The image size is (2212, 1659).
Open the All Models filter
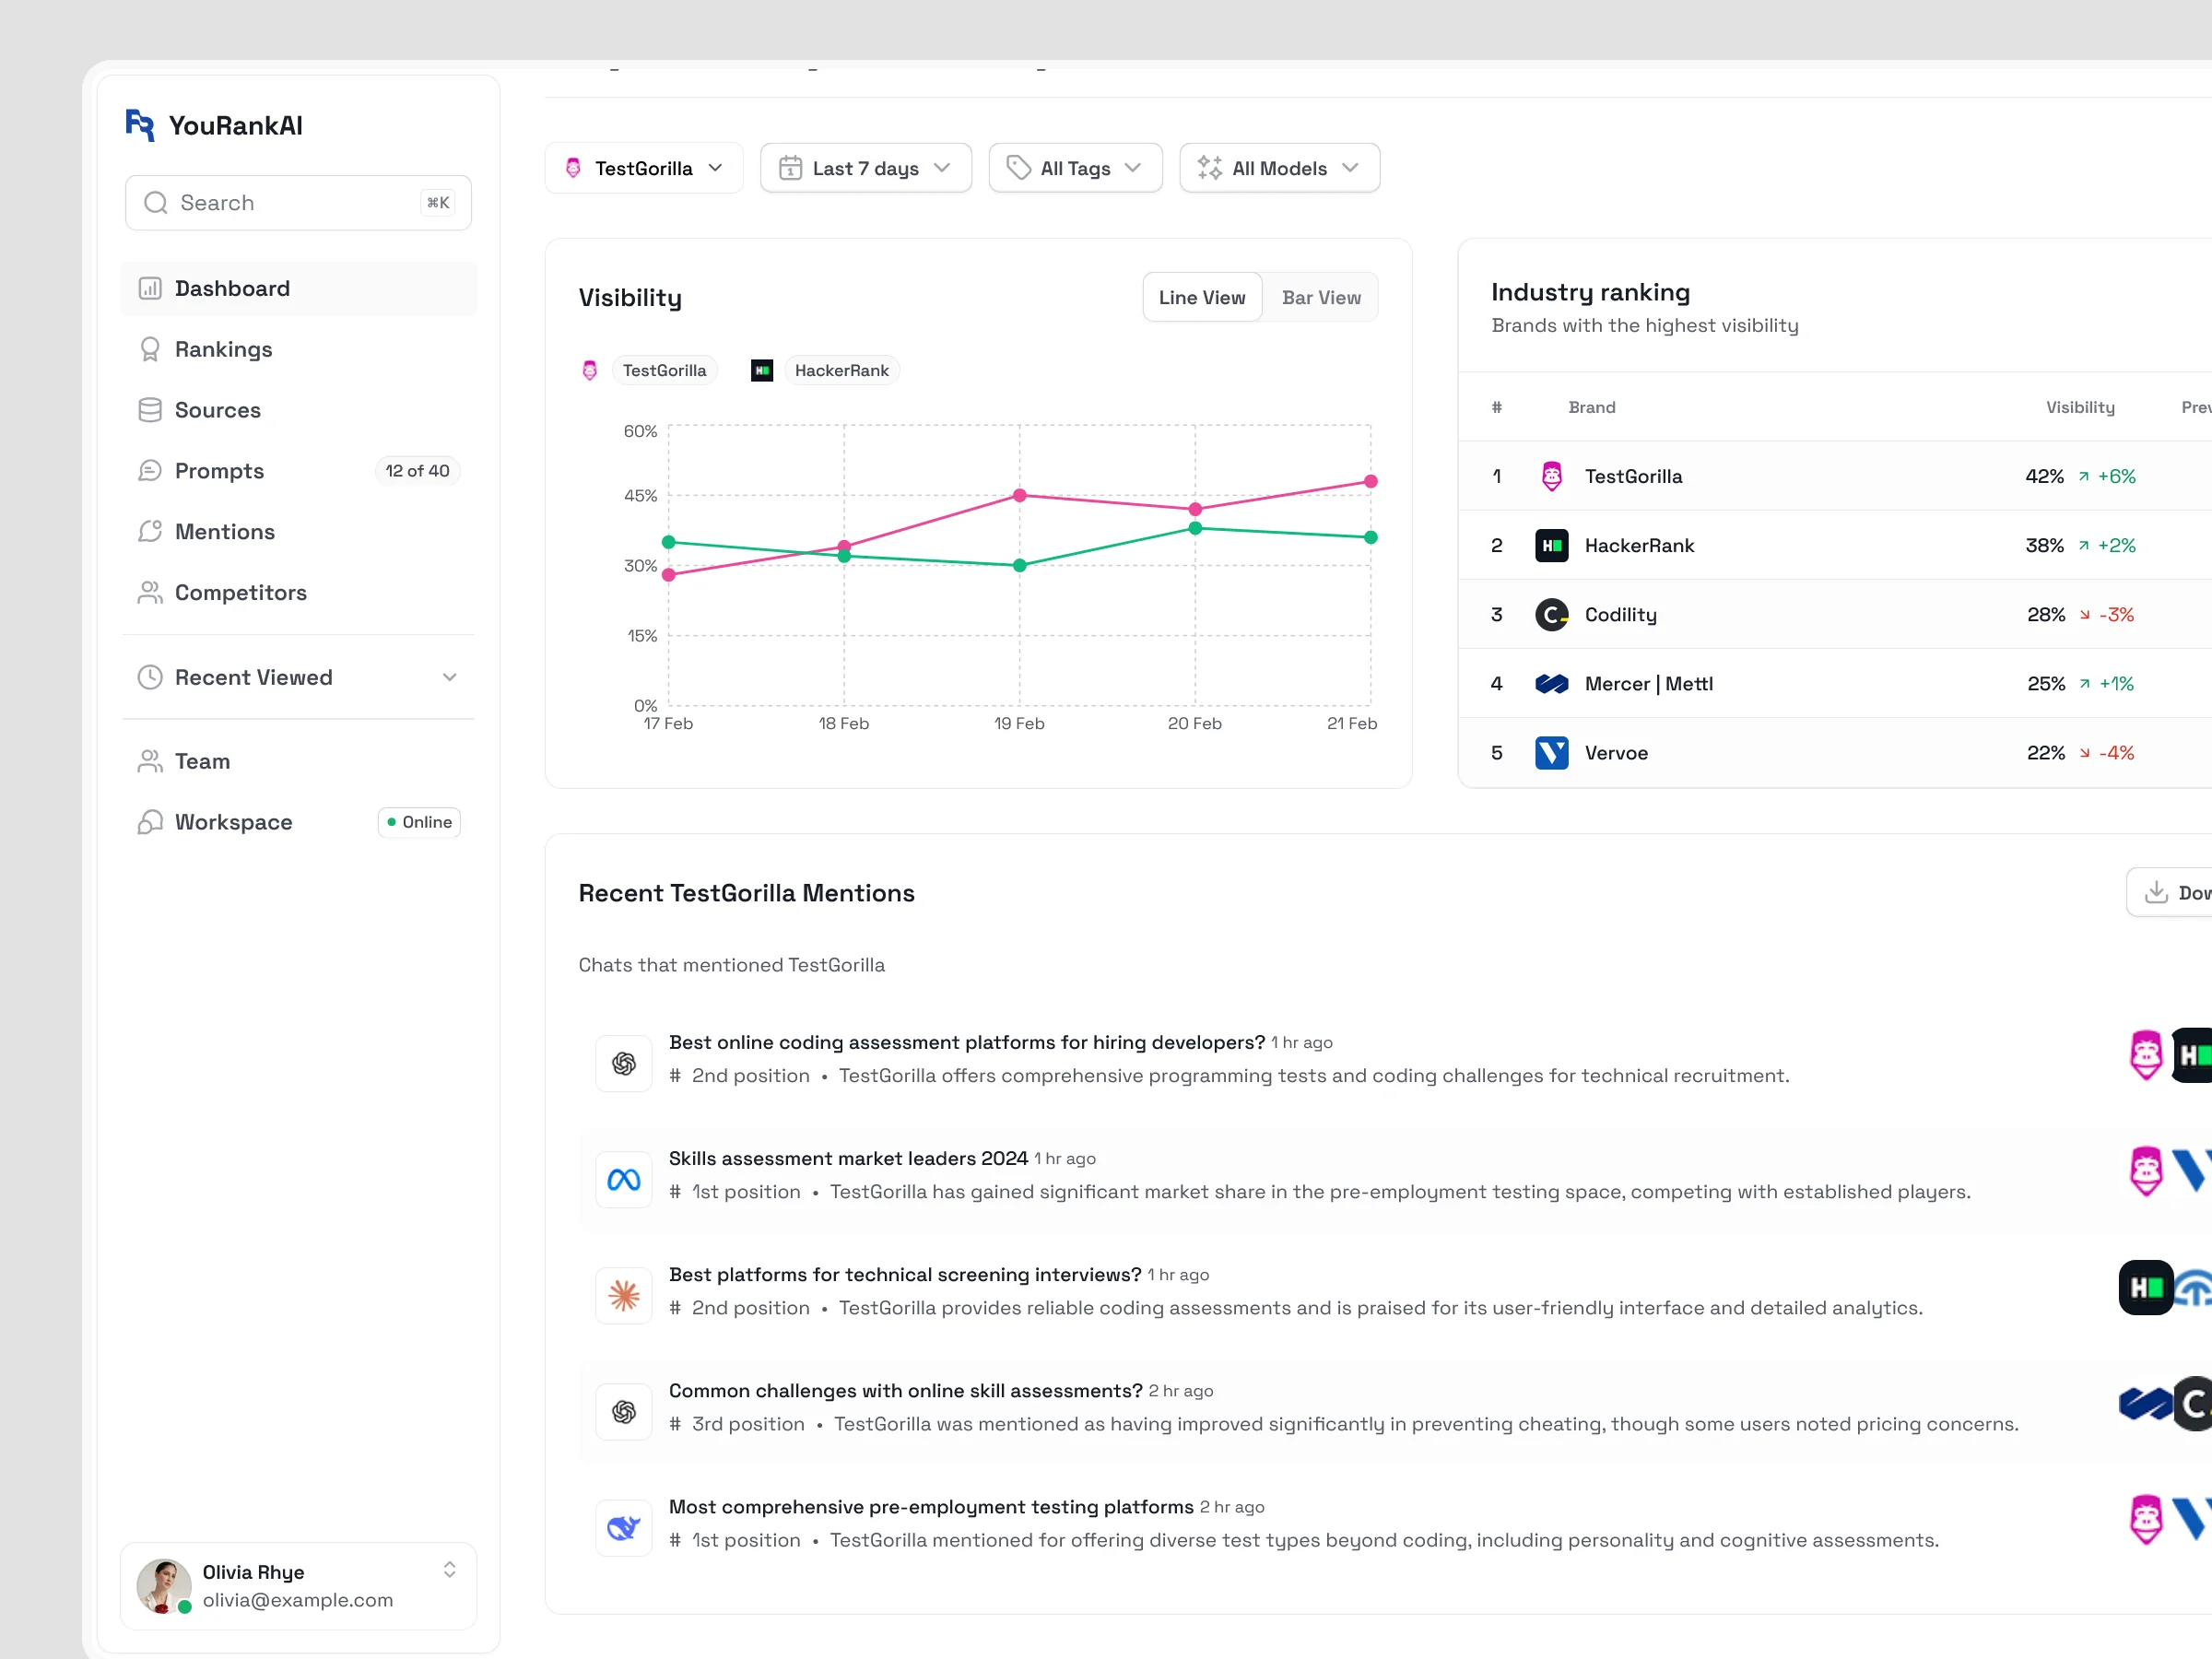(x=1278, y=168)
